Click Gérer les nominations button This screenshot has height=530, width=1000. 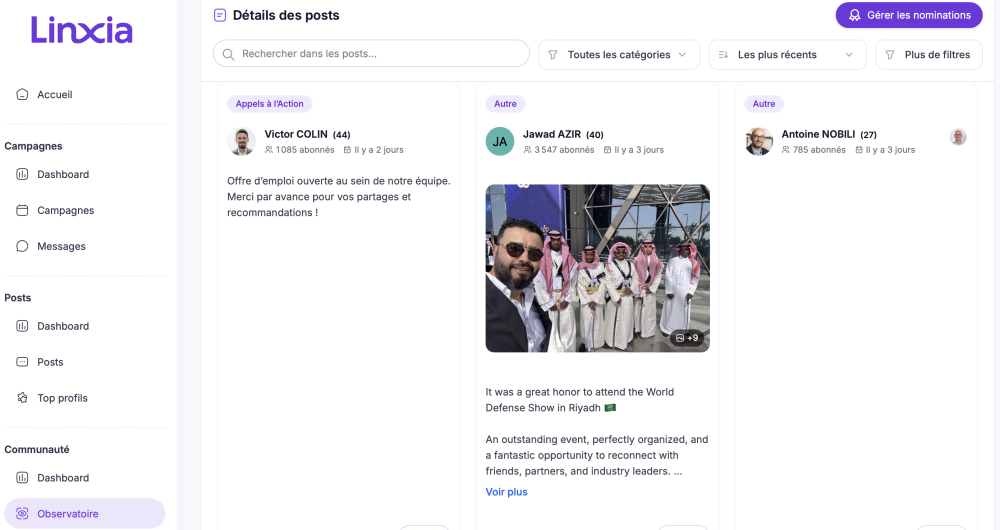(909, 15)
